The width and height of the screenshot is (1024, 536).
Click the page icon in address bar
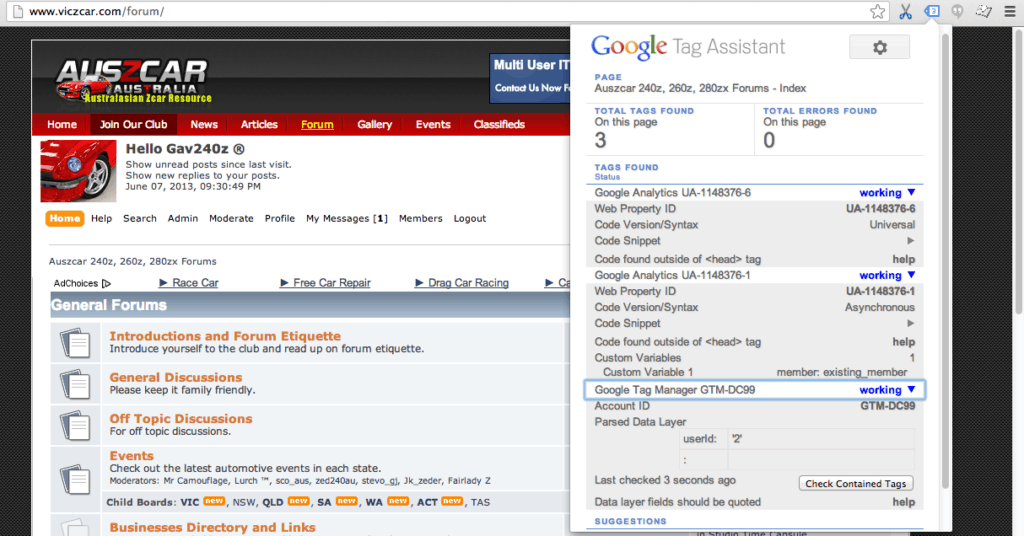(x=17, y=11)
